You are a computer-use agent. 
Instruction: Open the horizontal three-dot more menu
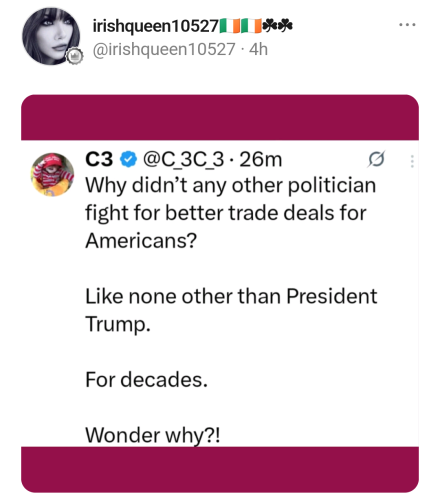407,24
